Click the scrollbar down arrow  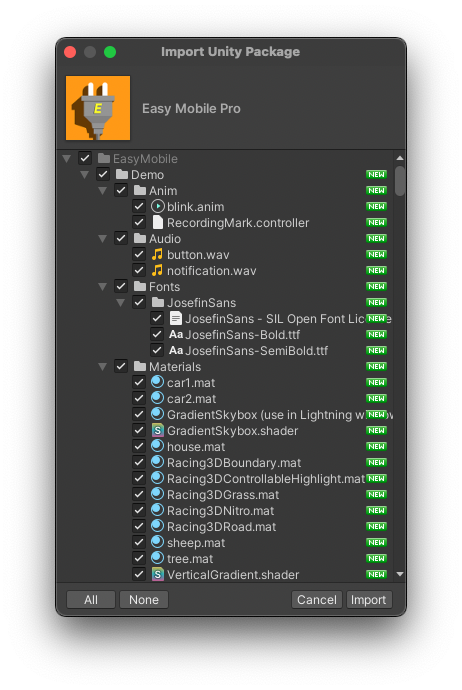click(400, 574)
